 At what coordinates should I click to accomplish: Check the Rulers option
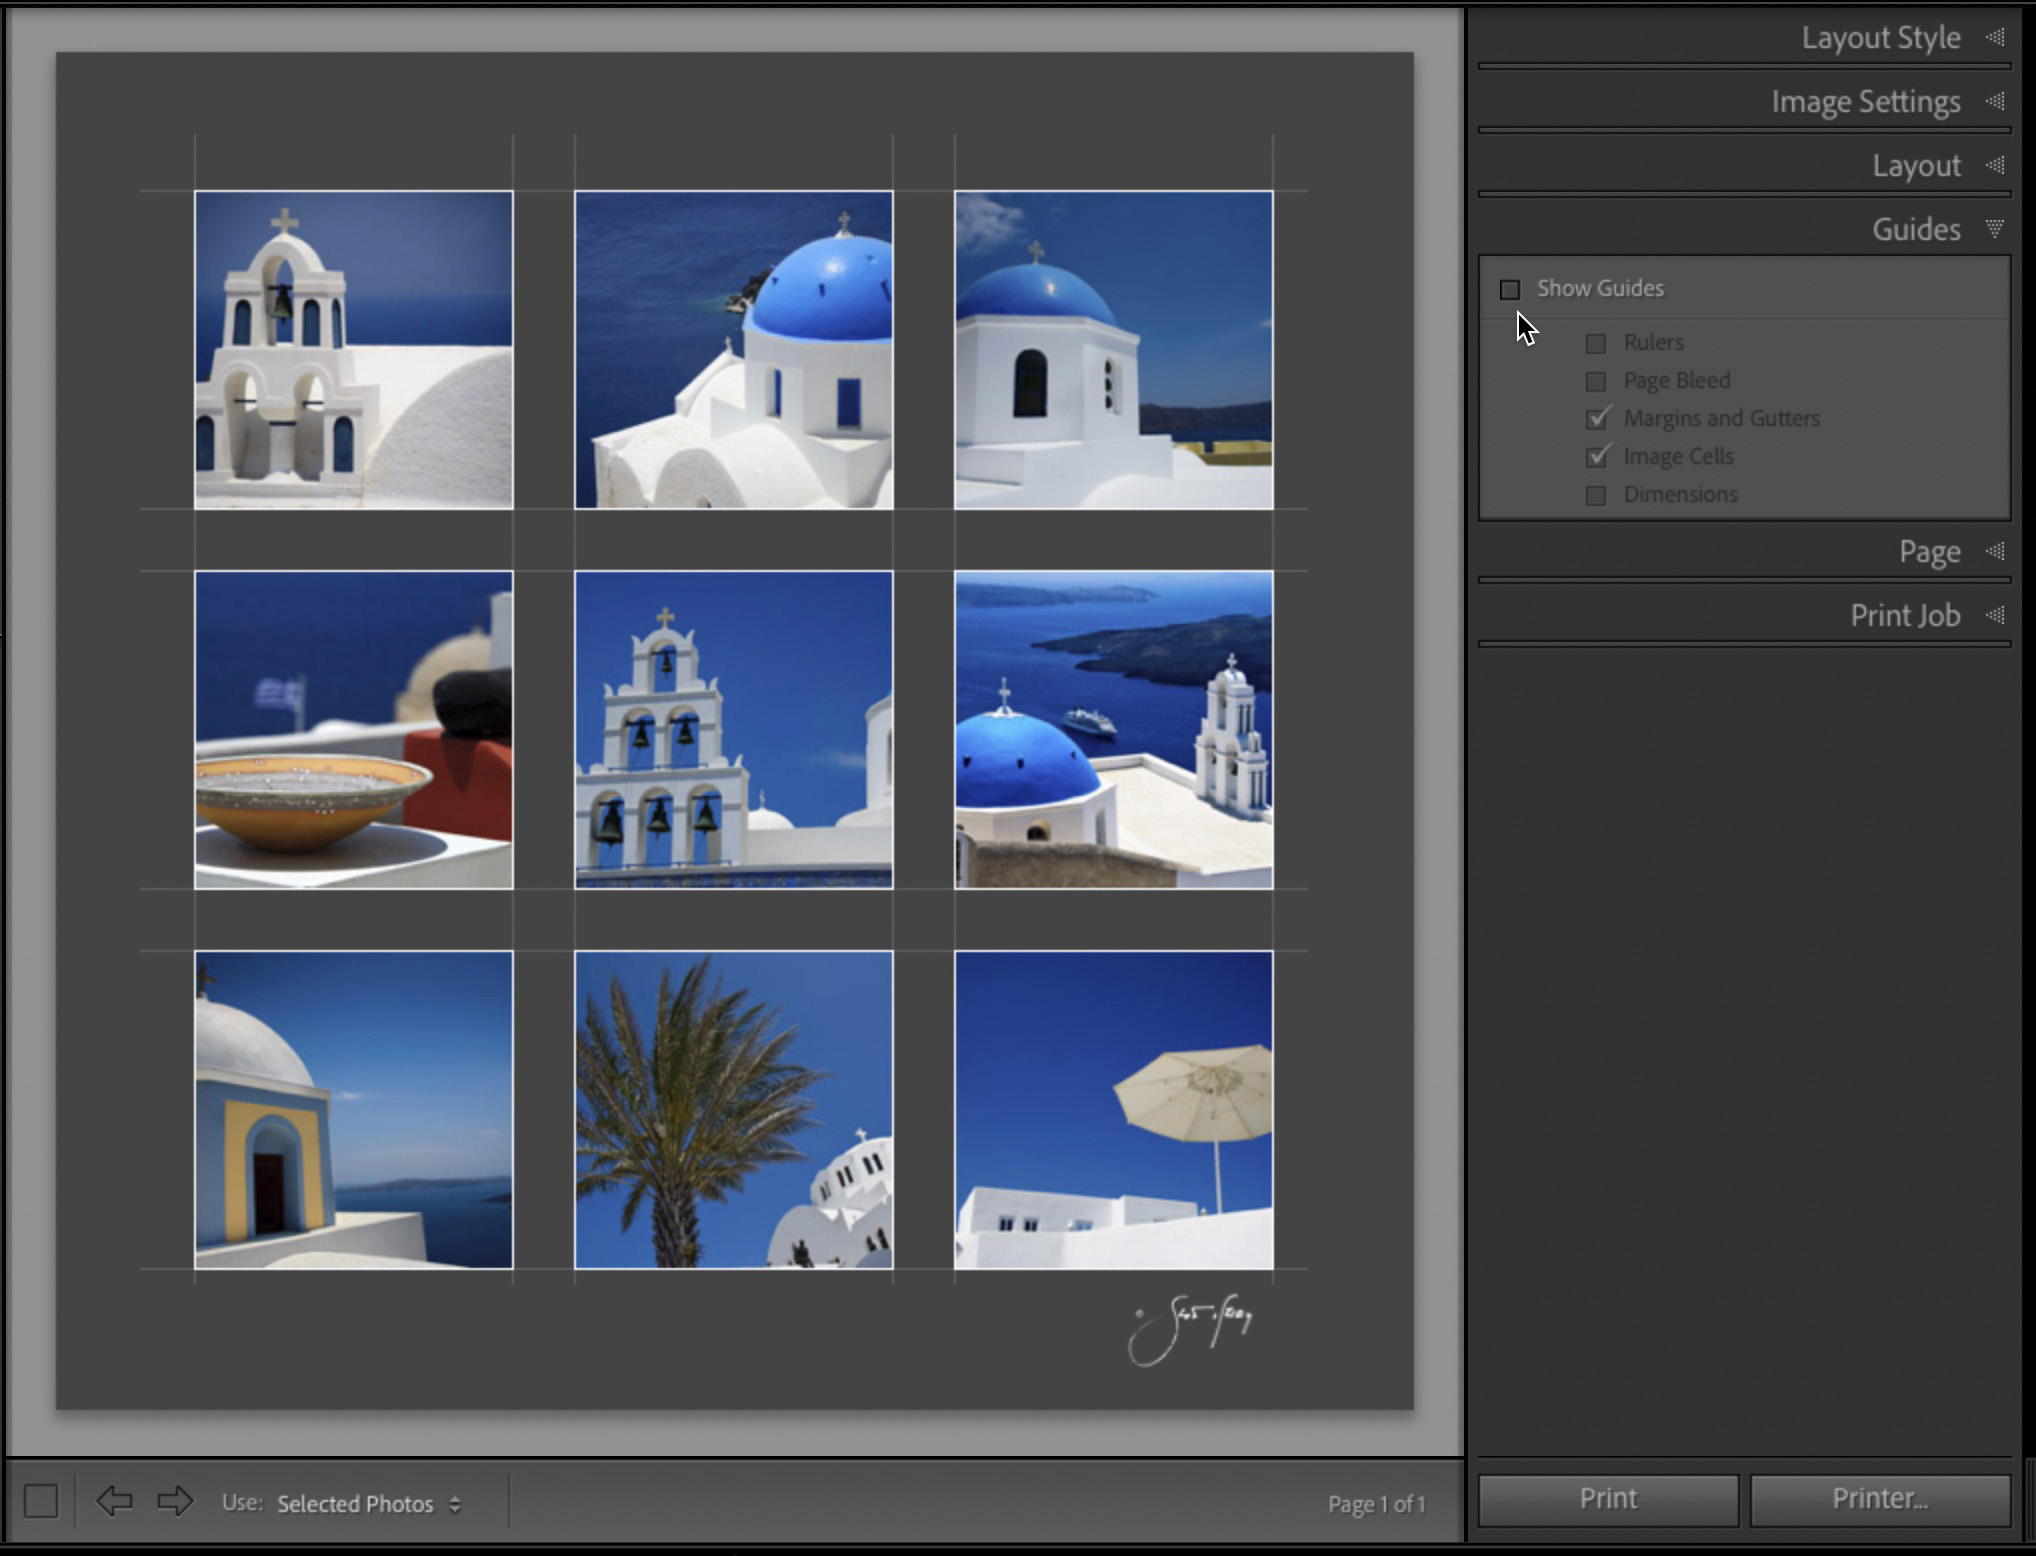click(1598, 342)
